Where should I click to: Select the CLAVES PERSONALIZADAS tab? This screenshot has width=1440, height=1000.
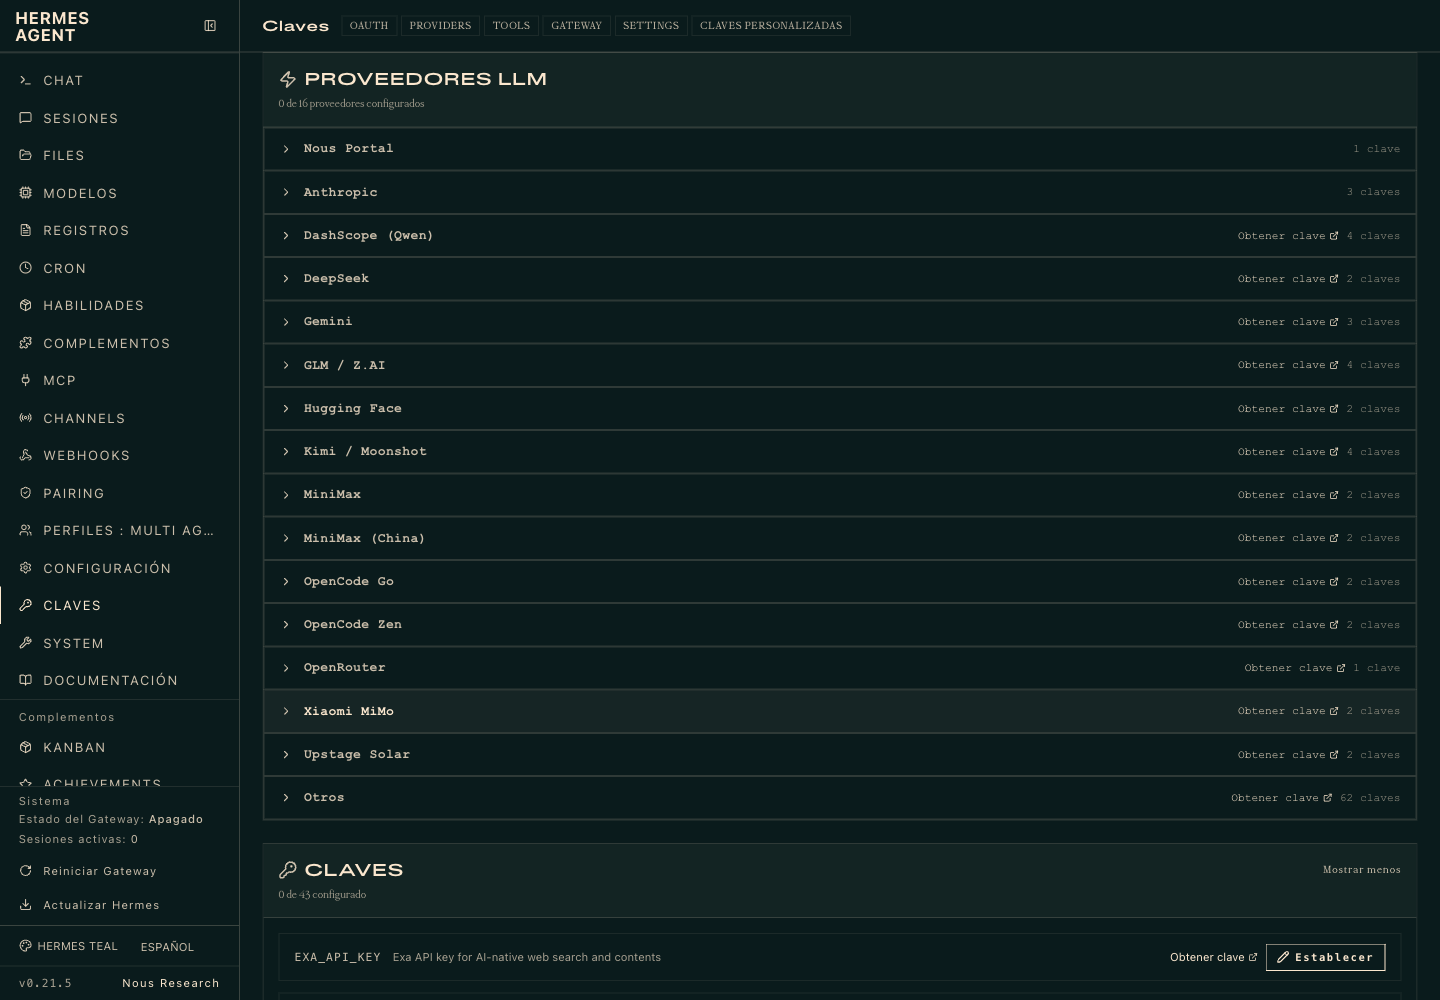pos(771,26)
